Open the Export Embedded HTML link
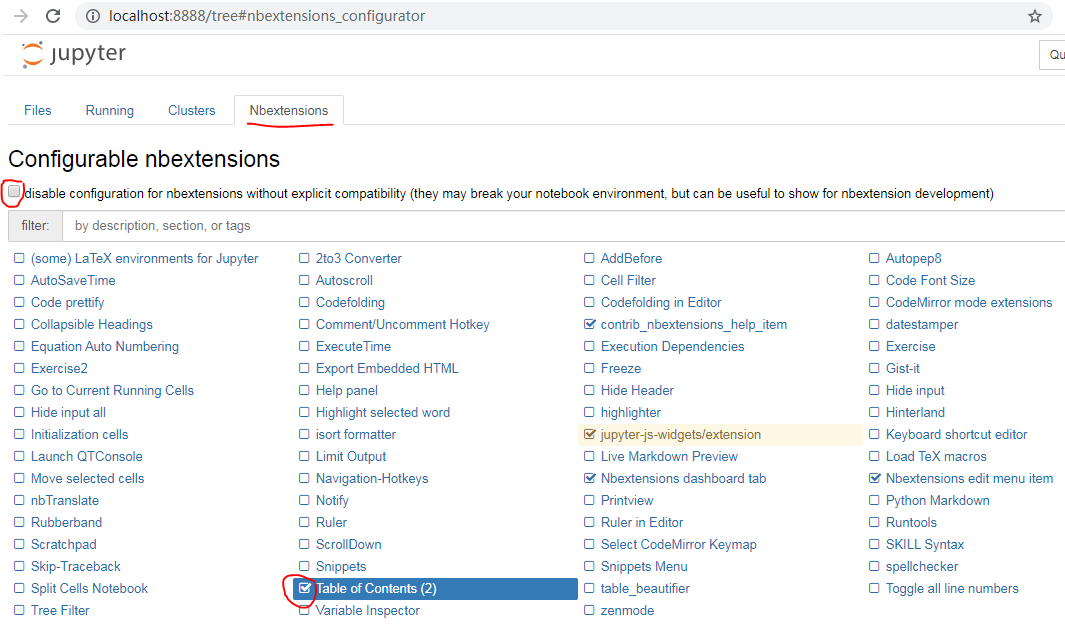 (x=387, y=368)
